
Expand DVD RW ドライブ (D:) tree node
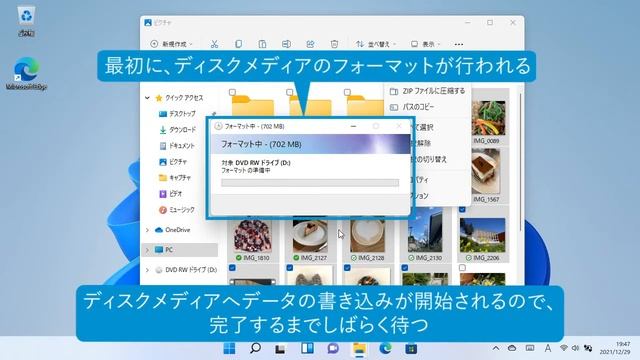(147, 270)
